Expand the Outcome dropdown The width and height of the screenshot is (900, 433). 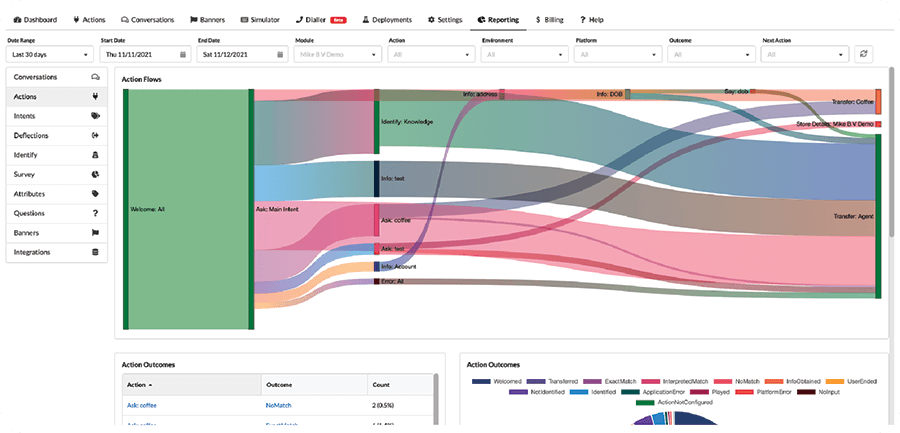pos(712,55)
